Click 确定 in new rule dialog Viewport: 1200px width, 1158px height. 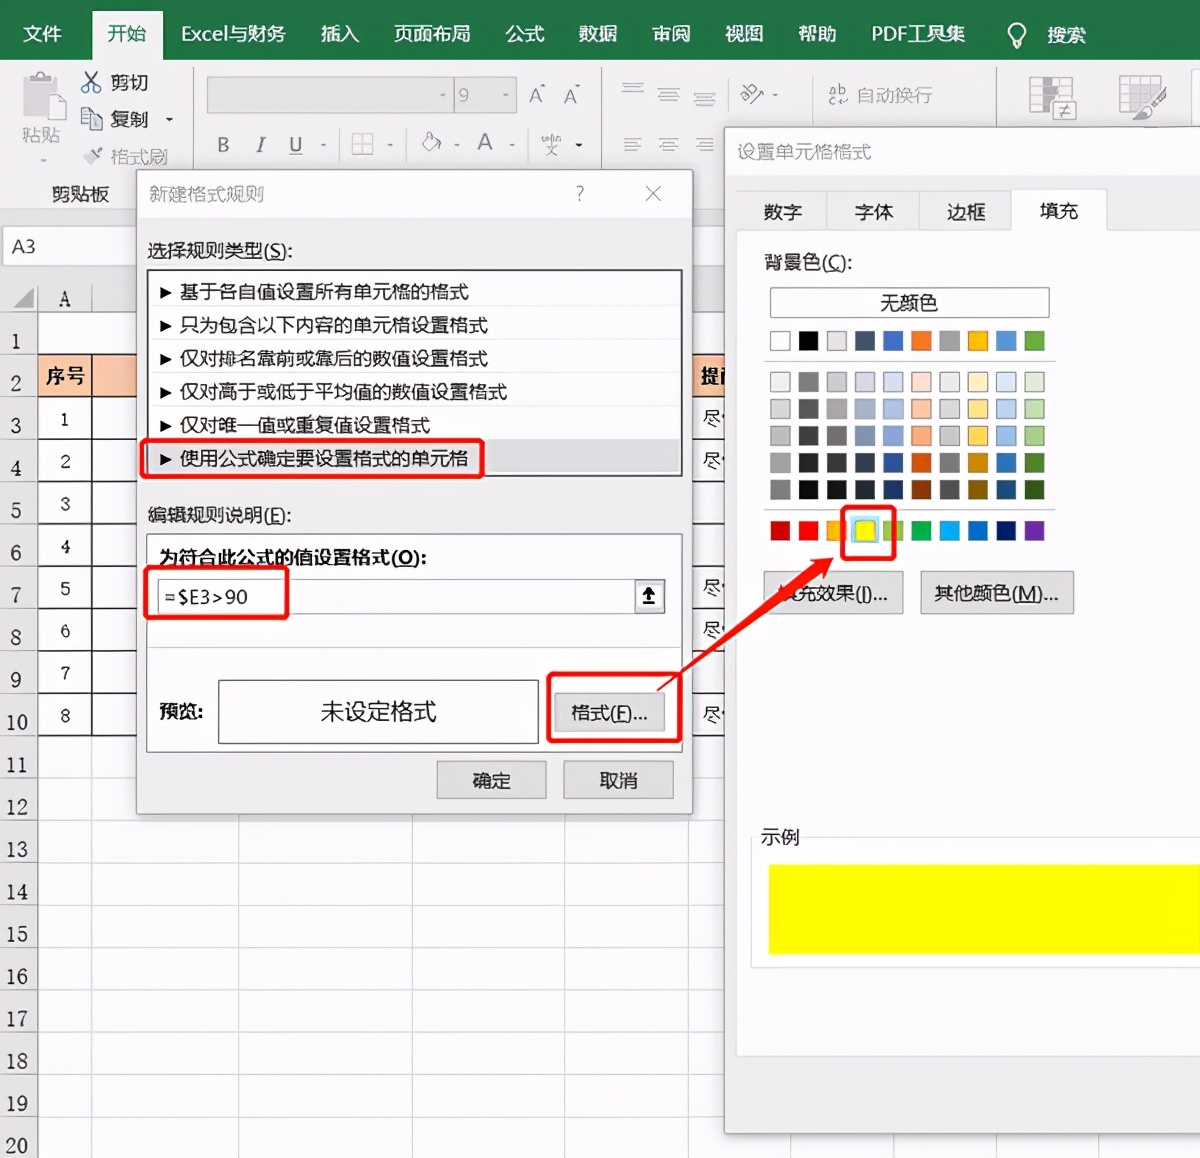click(491, 780)
